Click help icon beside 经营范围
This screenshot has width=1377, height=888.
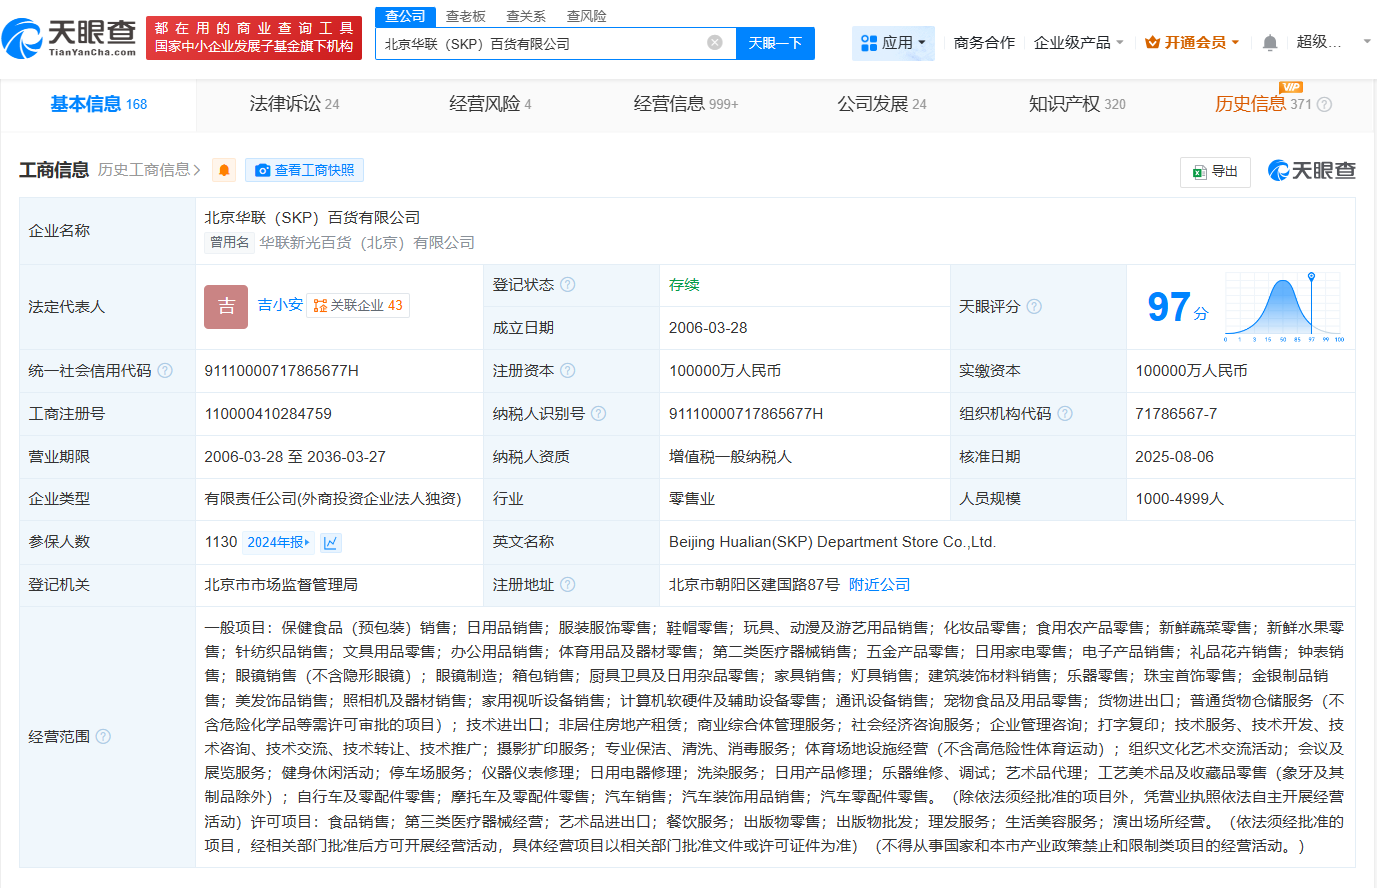pos(103,737)
